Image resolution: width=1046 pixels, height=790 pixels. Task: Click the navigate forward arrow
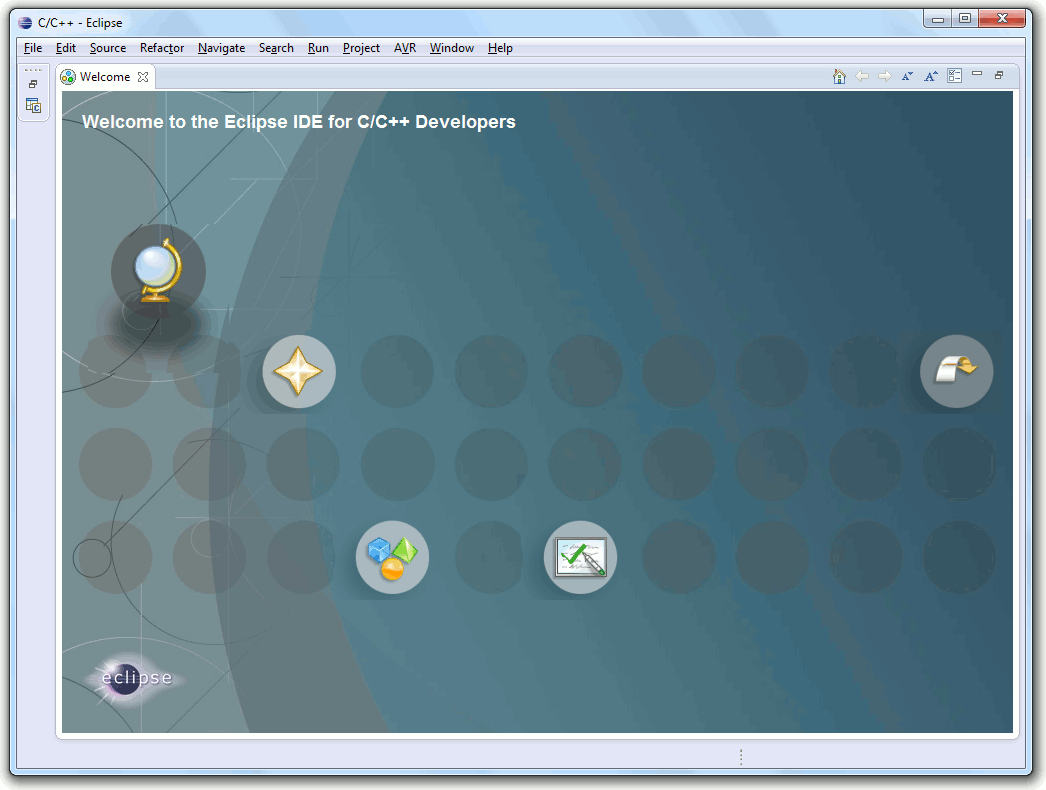pyautogui.click(x=885, y=77)
